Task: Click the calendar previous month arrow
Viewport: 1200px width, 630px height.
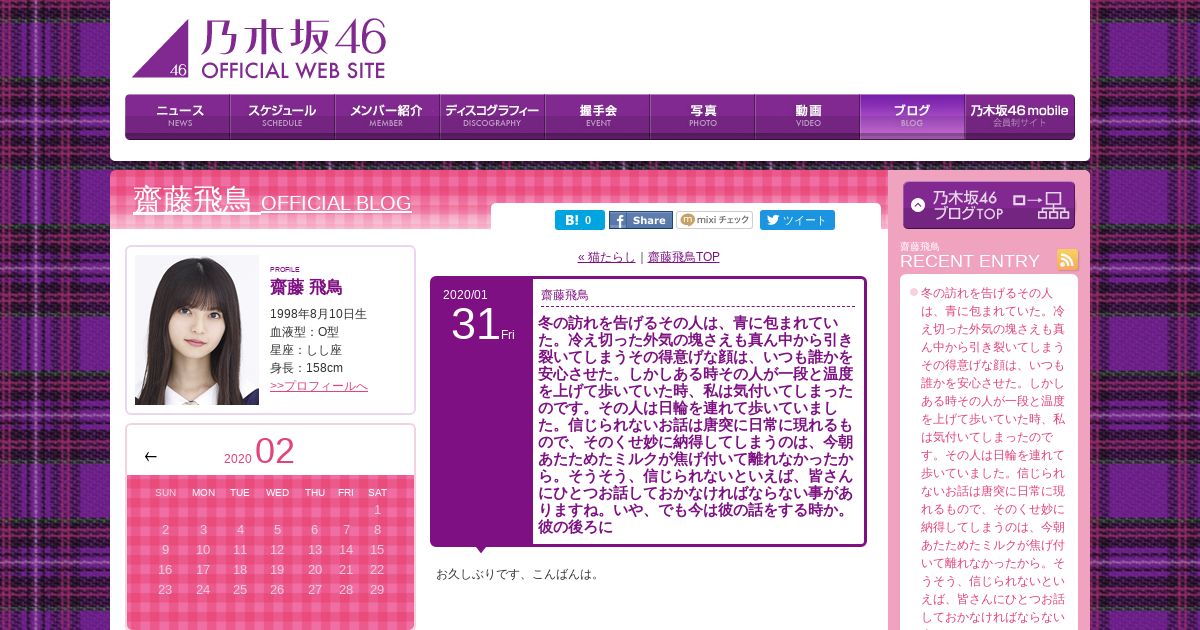Action: pos(151,456)
